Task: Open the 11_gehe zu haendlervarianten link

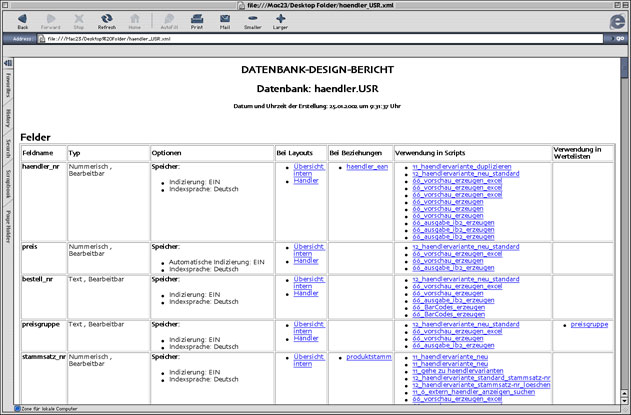Action: pyautogui.click(x=458, y=371)
